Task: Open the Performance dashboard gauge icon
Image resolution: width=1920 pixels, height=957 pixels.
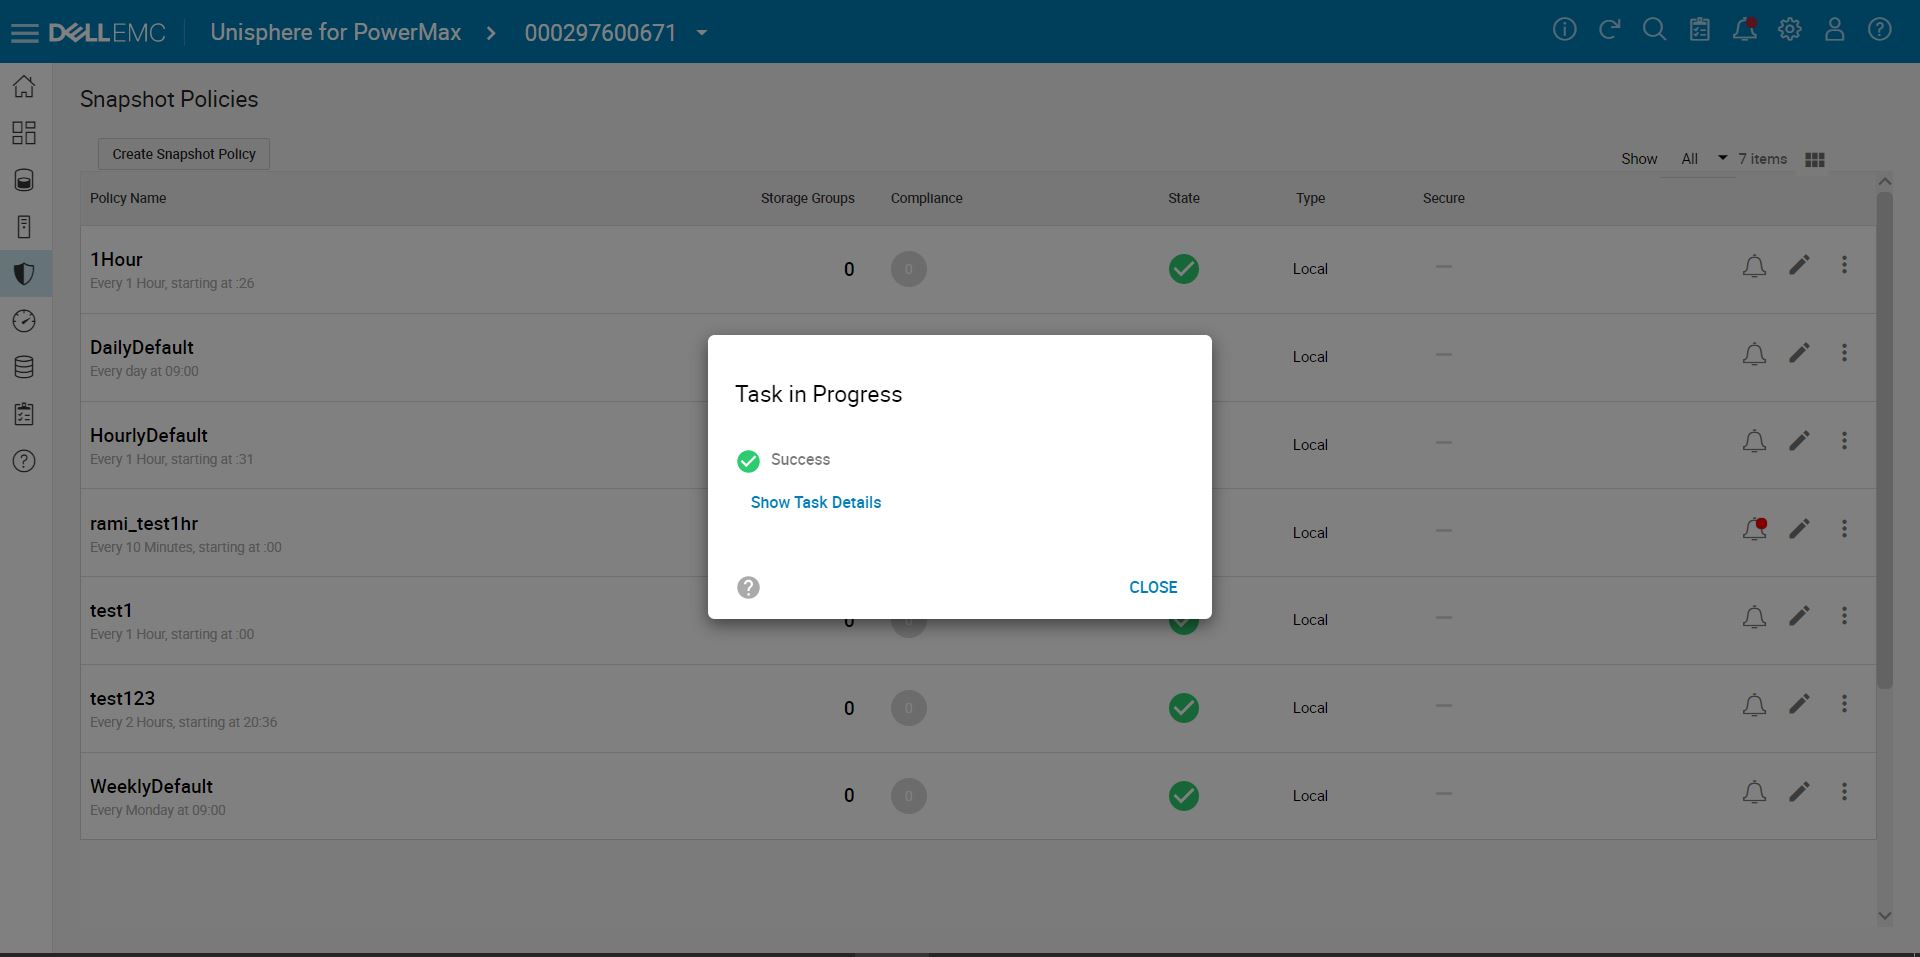Action: point(24,320)
